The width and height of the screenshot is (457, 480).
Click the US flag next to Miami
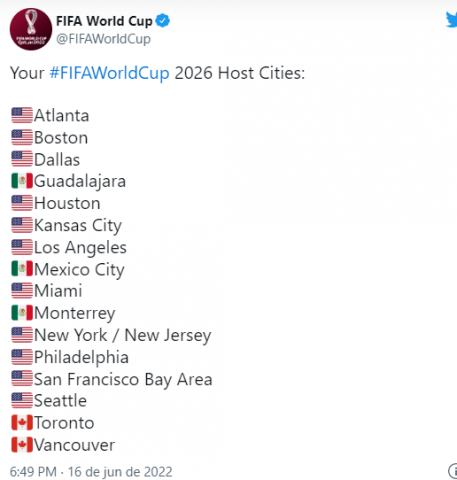(x=22, y=291)
